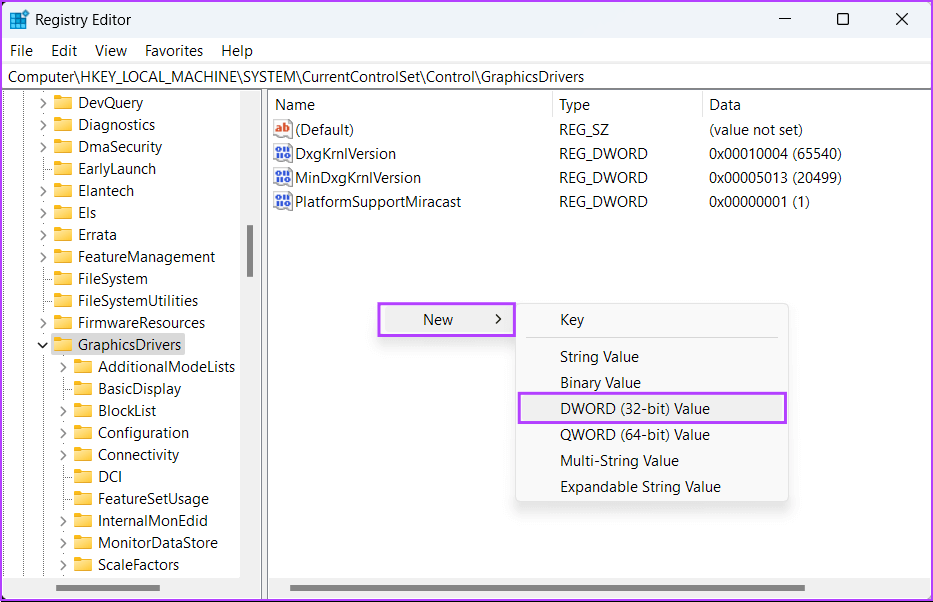This screenshot has width=933, height=602.
Task: Click the BasicDisplay folder icon
Action: click(x=83, y=389)
